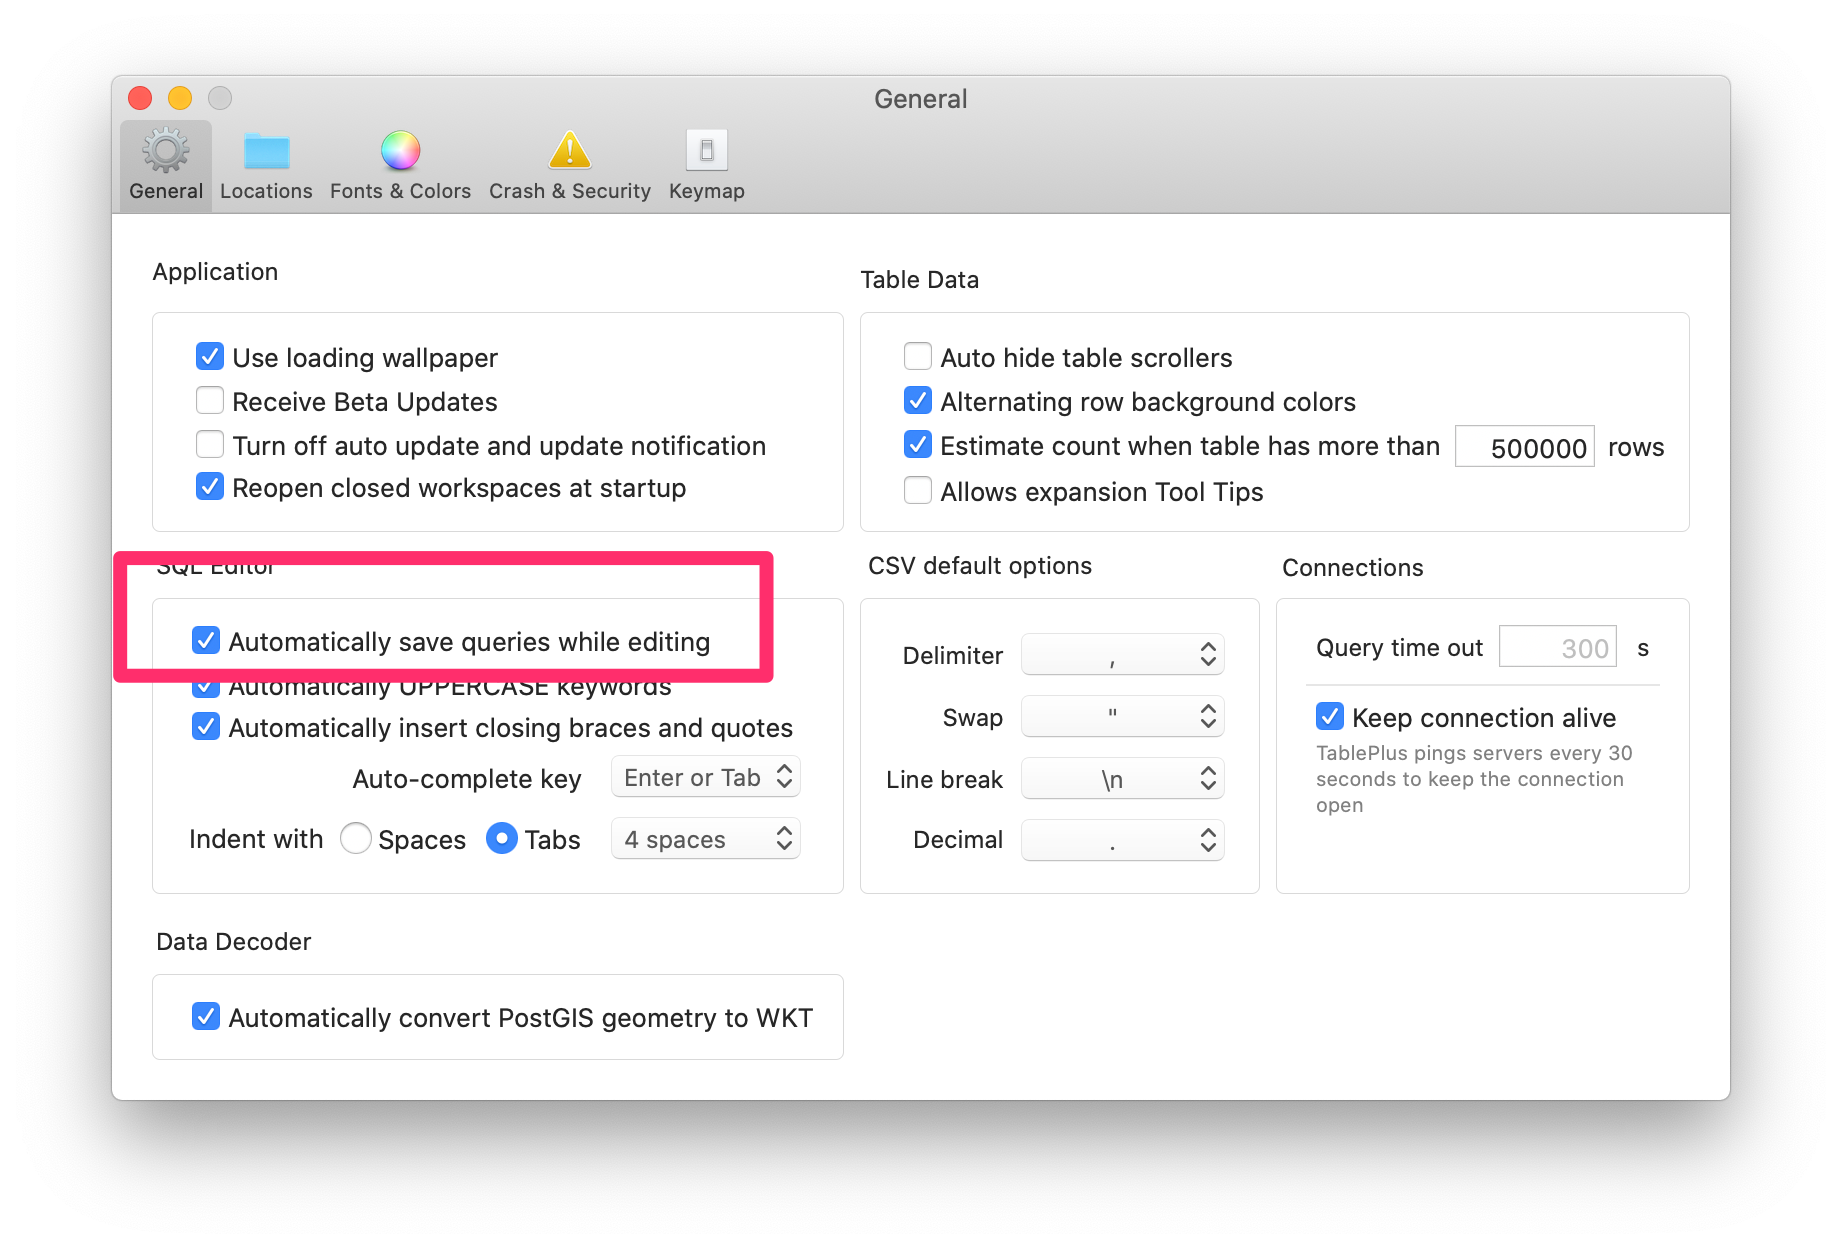Select Spaces as indent option
Viewport: 1842px width, 1248px height.
click(356, 839)
